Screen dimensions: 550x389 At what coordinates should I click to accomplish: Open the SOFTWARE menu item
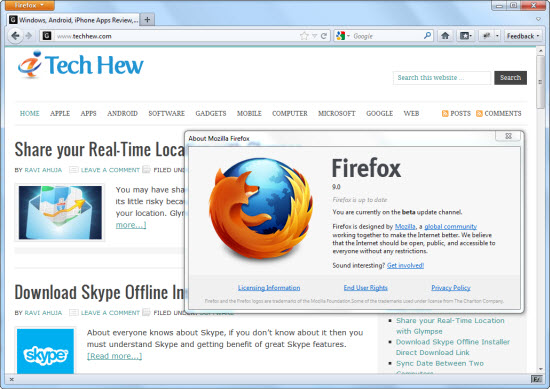click(166, 113)
